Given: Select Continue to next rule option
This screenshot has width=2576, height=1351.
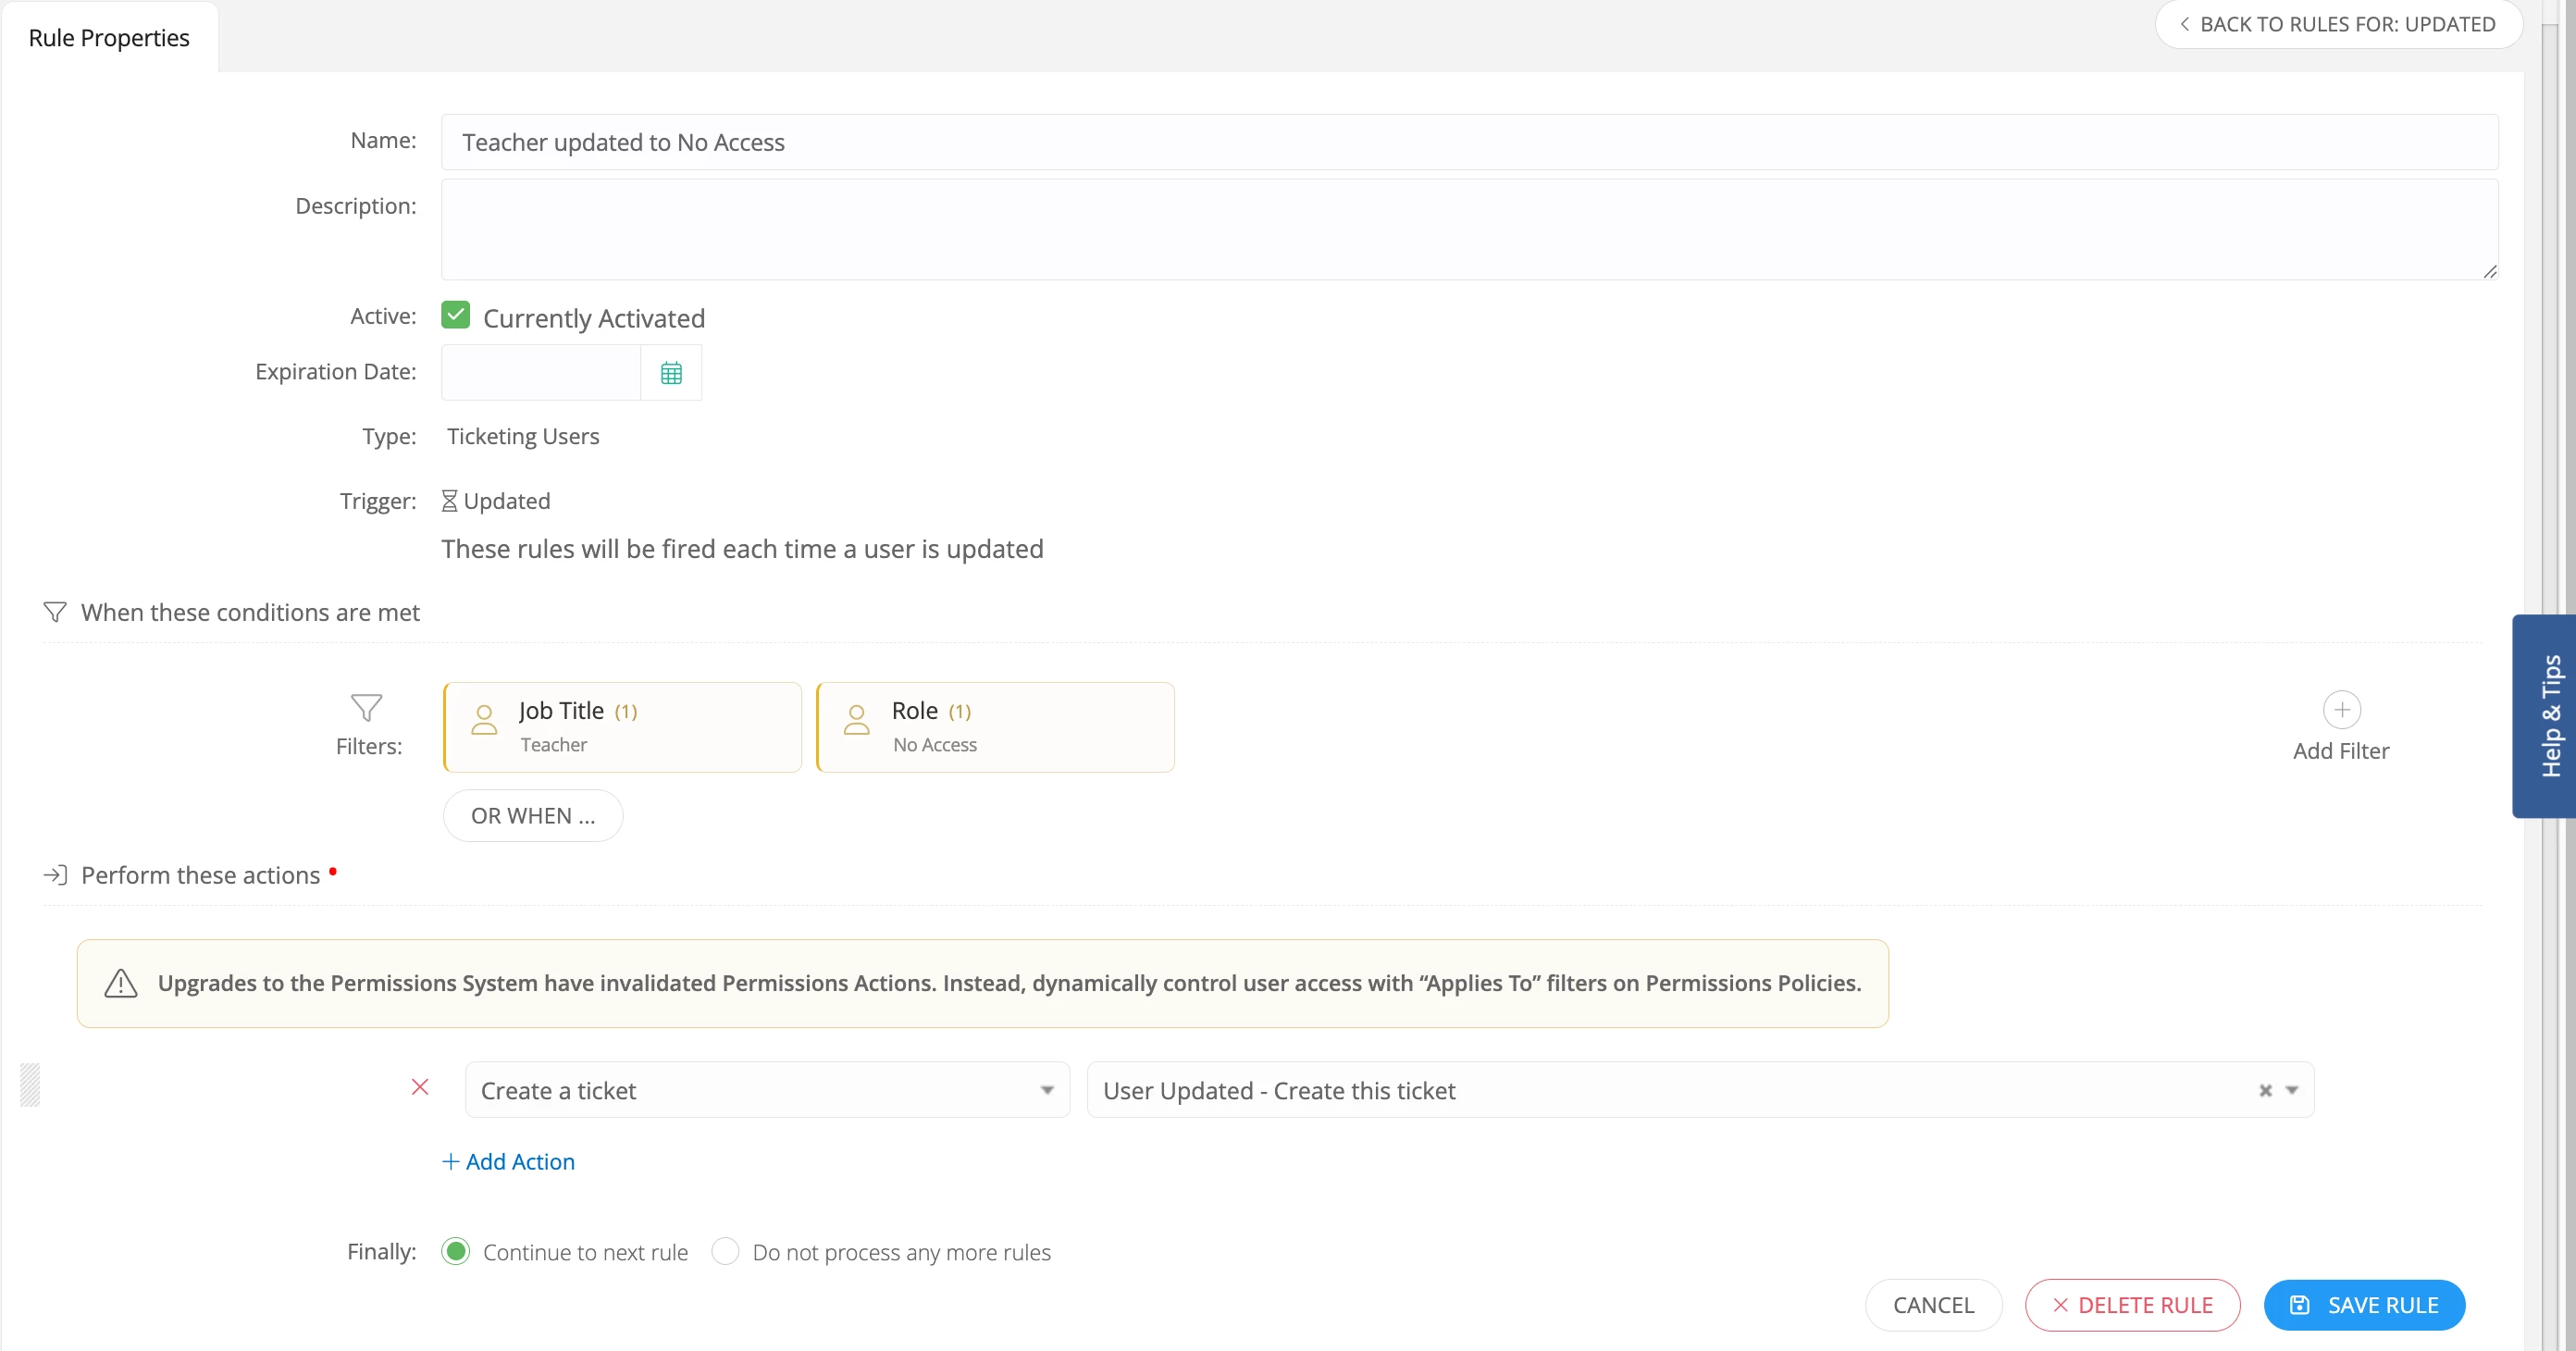Looking at the screenshot, I should pos(456,1252).
